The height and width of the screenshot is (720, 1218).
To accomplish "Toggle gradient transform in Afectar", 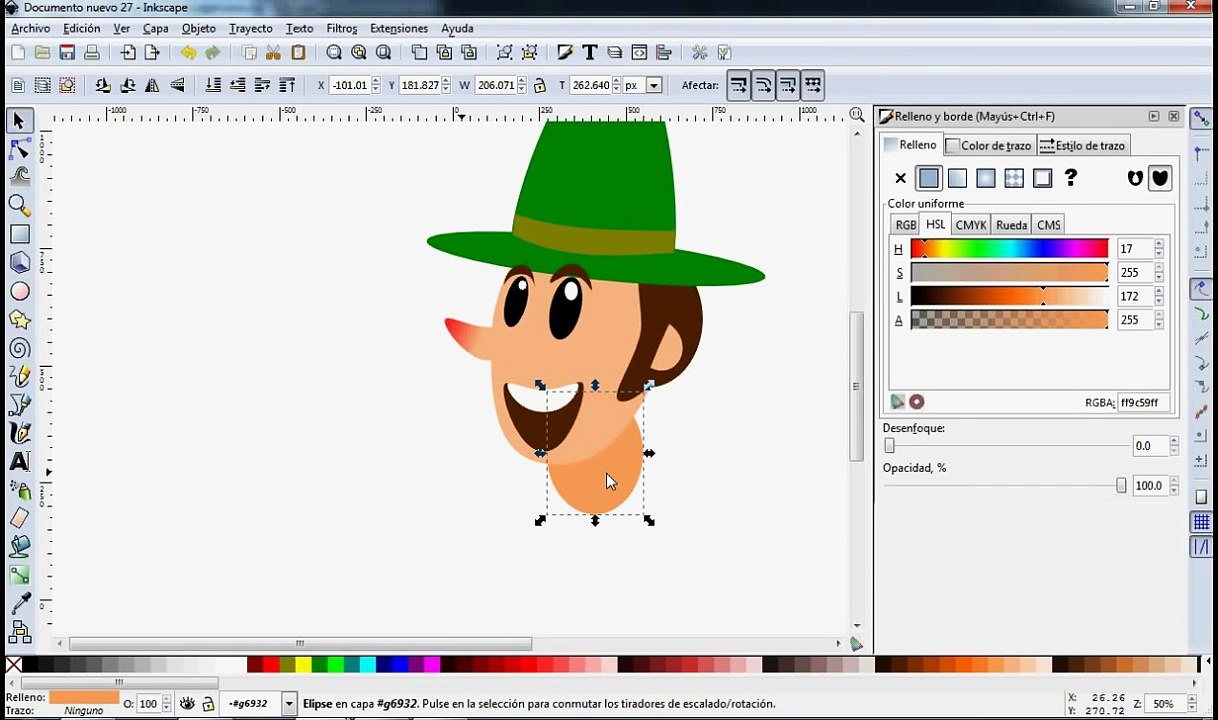I will pyautogui.click(x=788, y=85).
